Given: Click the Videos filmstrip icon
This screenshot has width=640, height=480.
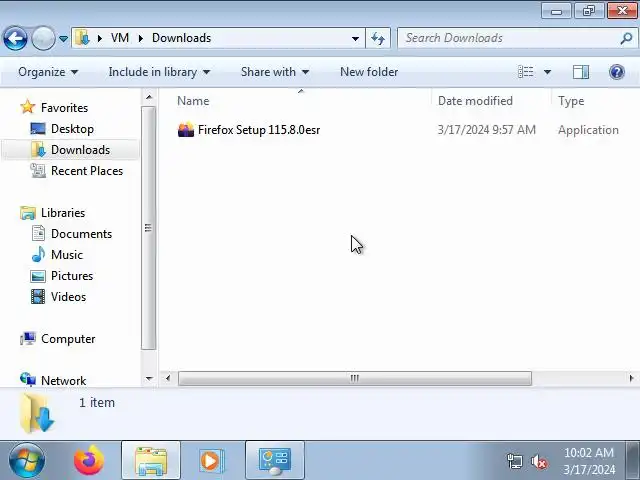Looking at the screenshot, I should (38, 297).
